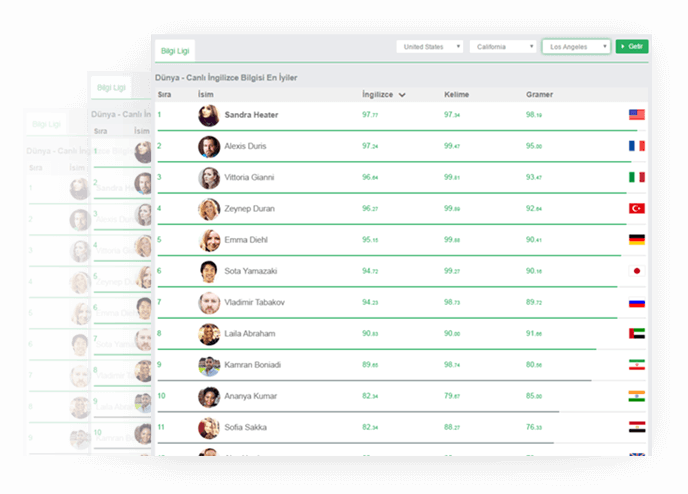Select the Bilgi Ligi tab in front window

175,51
